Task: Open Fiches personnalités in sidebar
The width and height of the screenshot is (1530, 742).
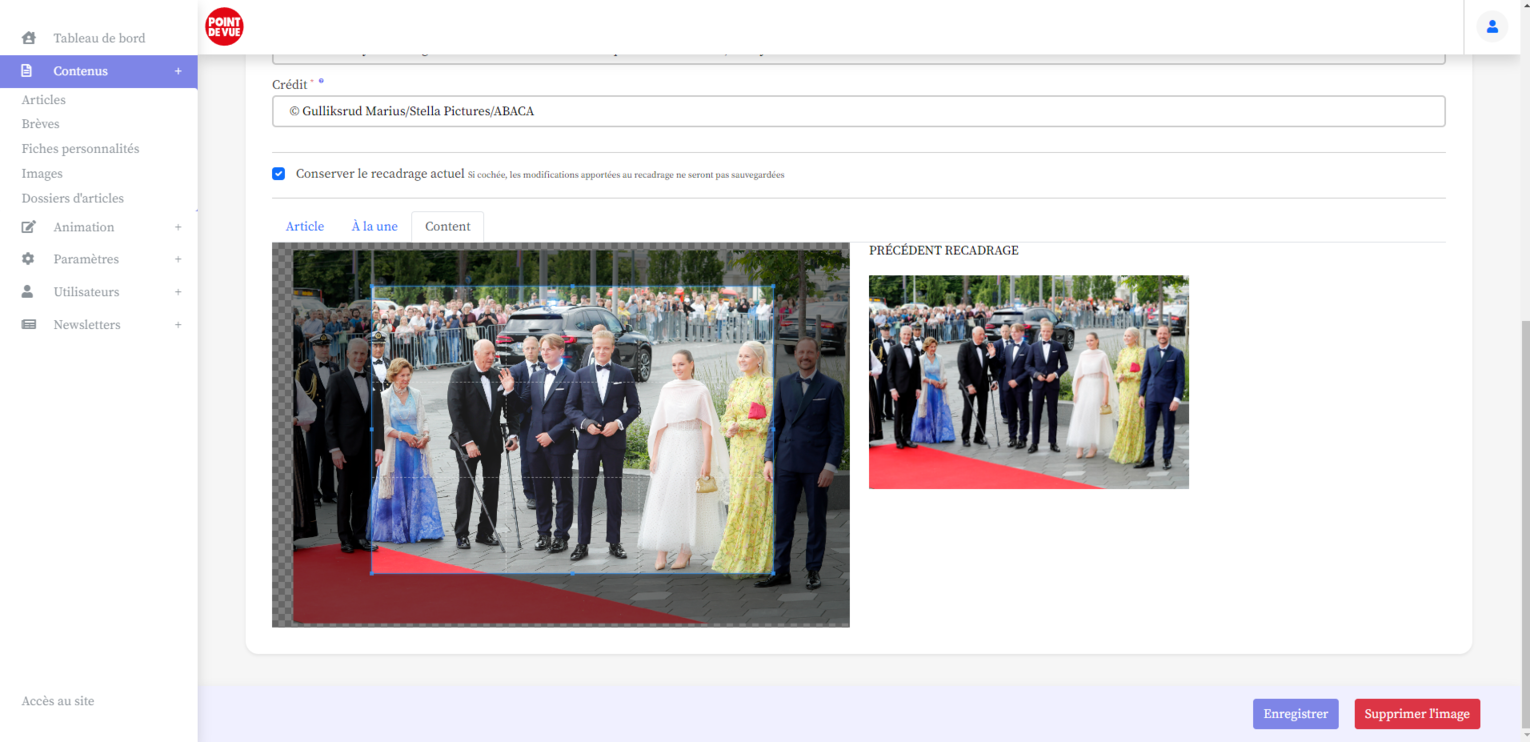Action: [x=80, y=149]
